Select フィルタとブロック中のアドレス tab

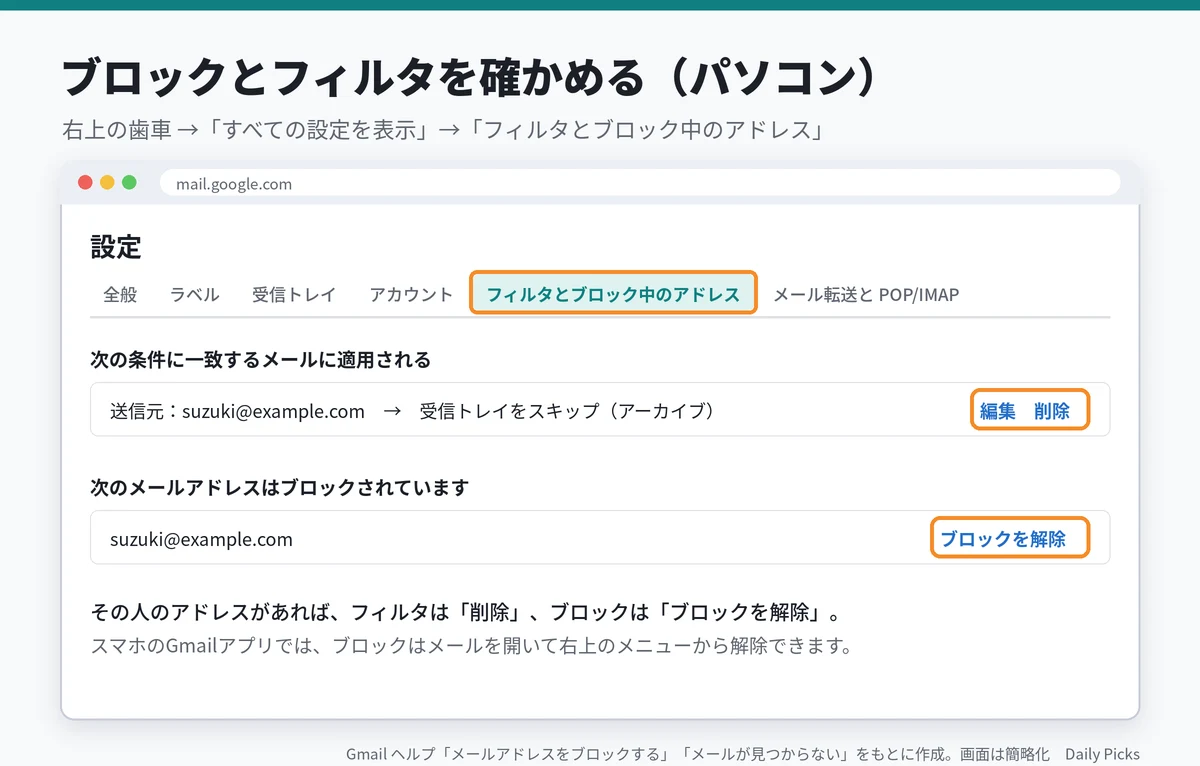point(613,295)
